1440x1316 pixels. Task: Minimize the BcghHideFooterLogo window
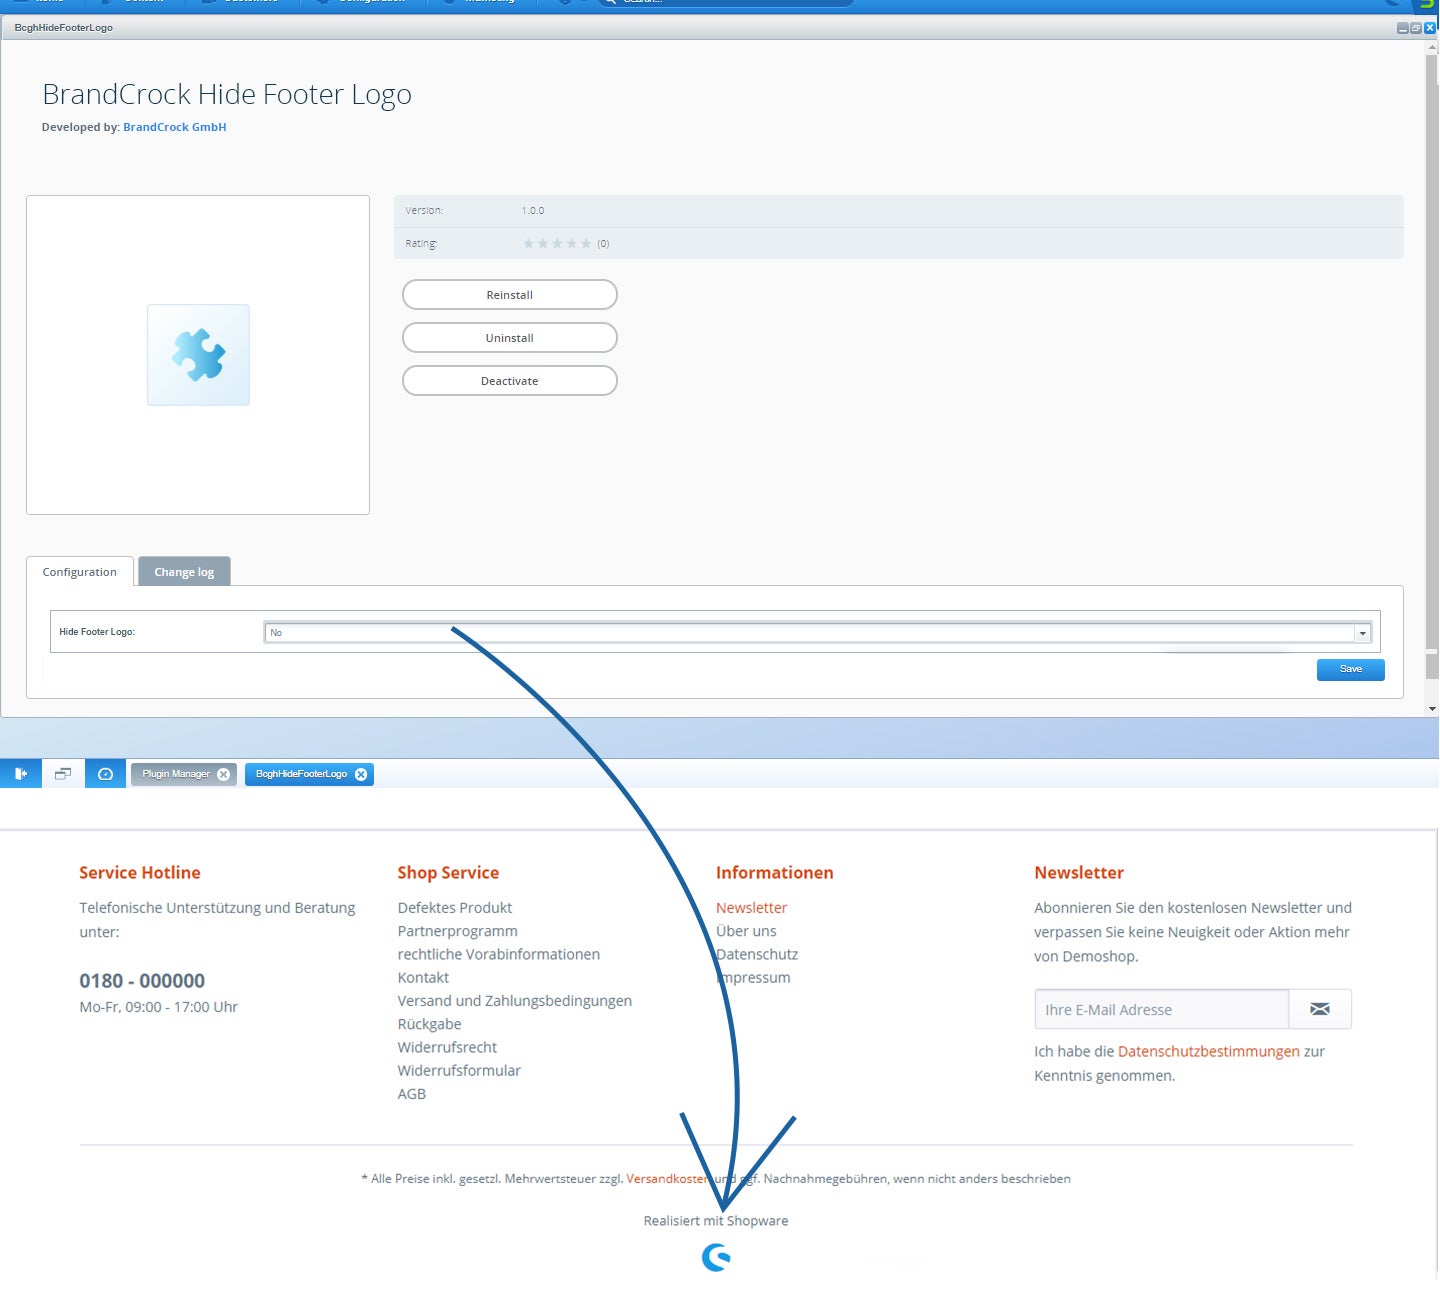[x=1403, y=28]
